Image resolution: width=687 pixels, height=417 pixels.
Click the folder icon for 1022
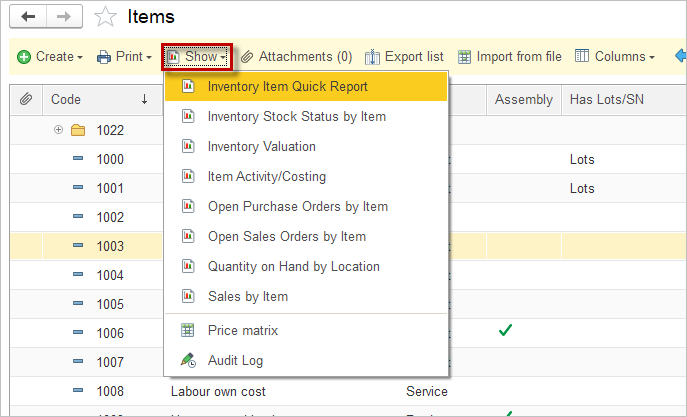78,130
